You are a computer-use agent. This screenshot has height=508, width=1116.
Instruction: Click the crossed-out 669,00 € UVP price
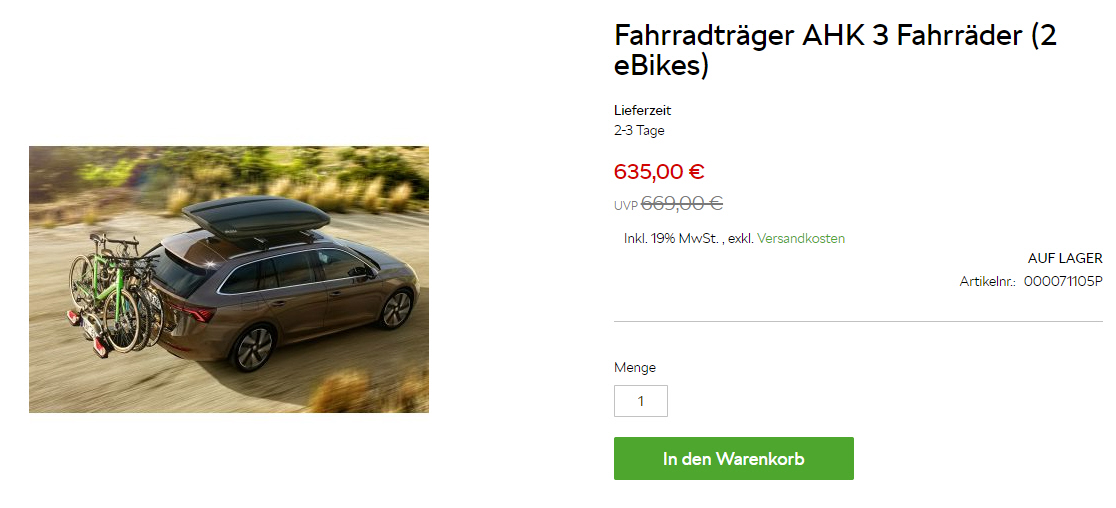click(682, 203)
